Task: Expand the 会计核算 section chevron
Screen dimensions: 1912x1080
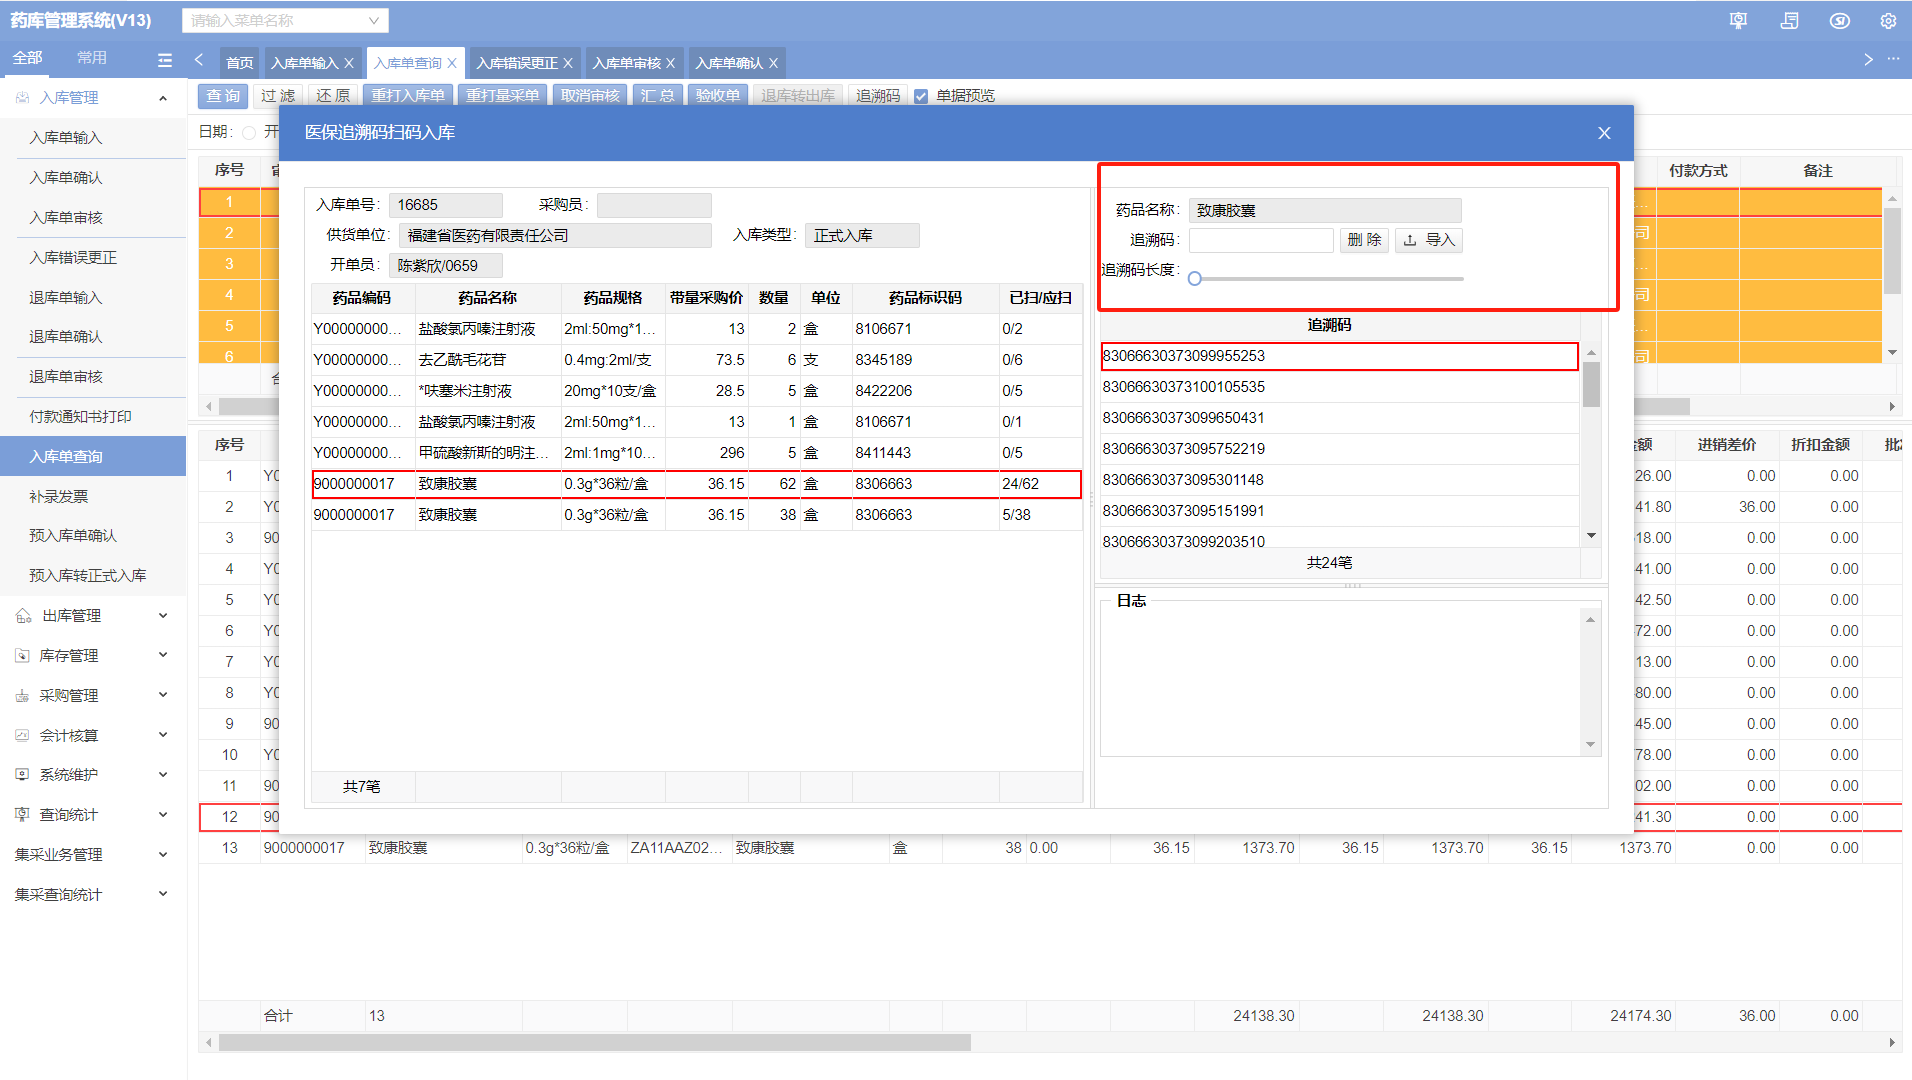Action: (x=163, y=736)
